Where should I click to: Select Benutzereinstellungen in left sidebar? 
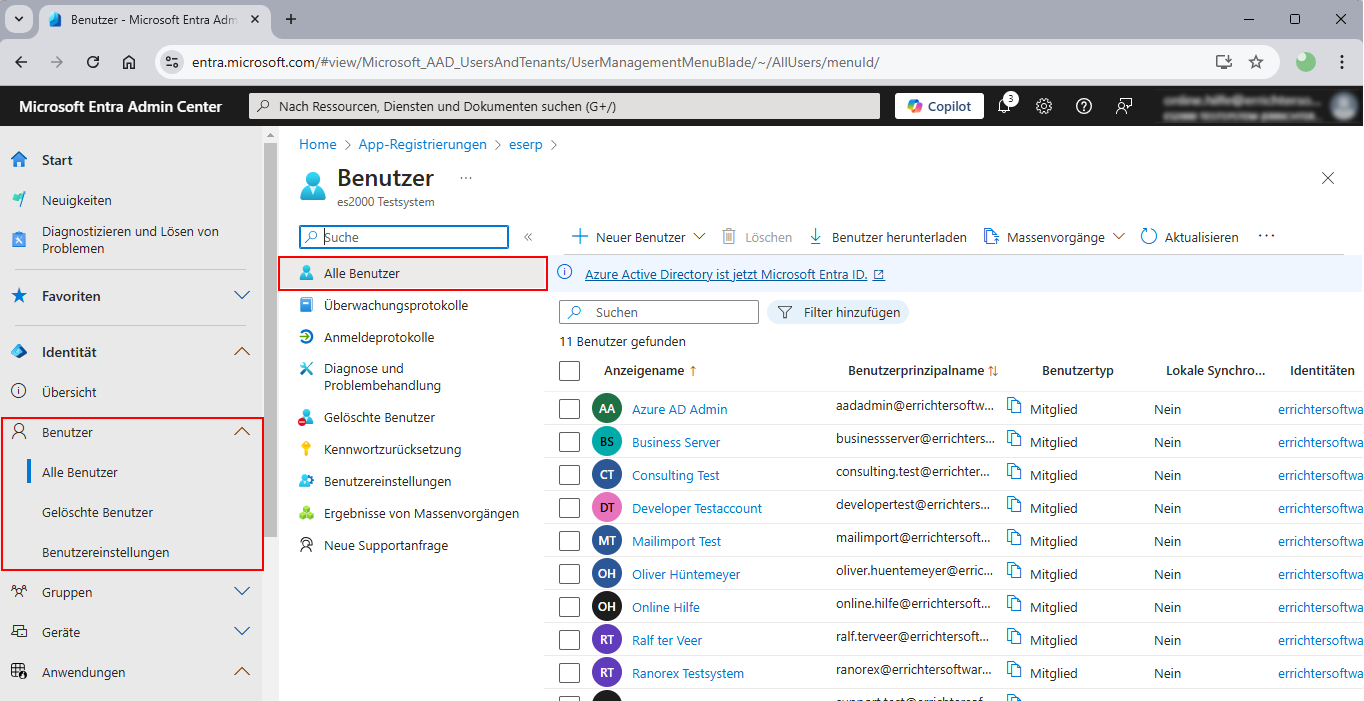click(x=106, y=552)
